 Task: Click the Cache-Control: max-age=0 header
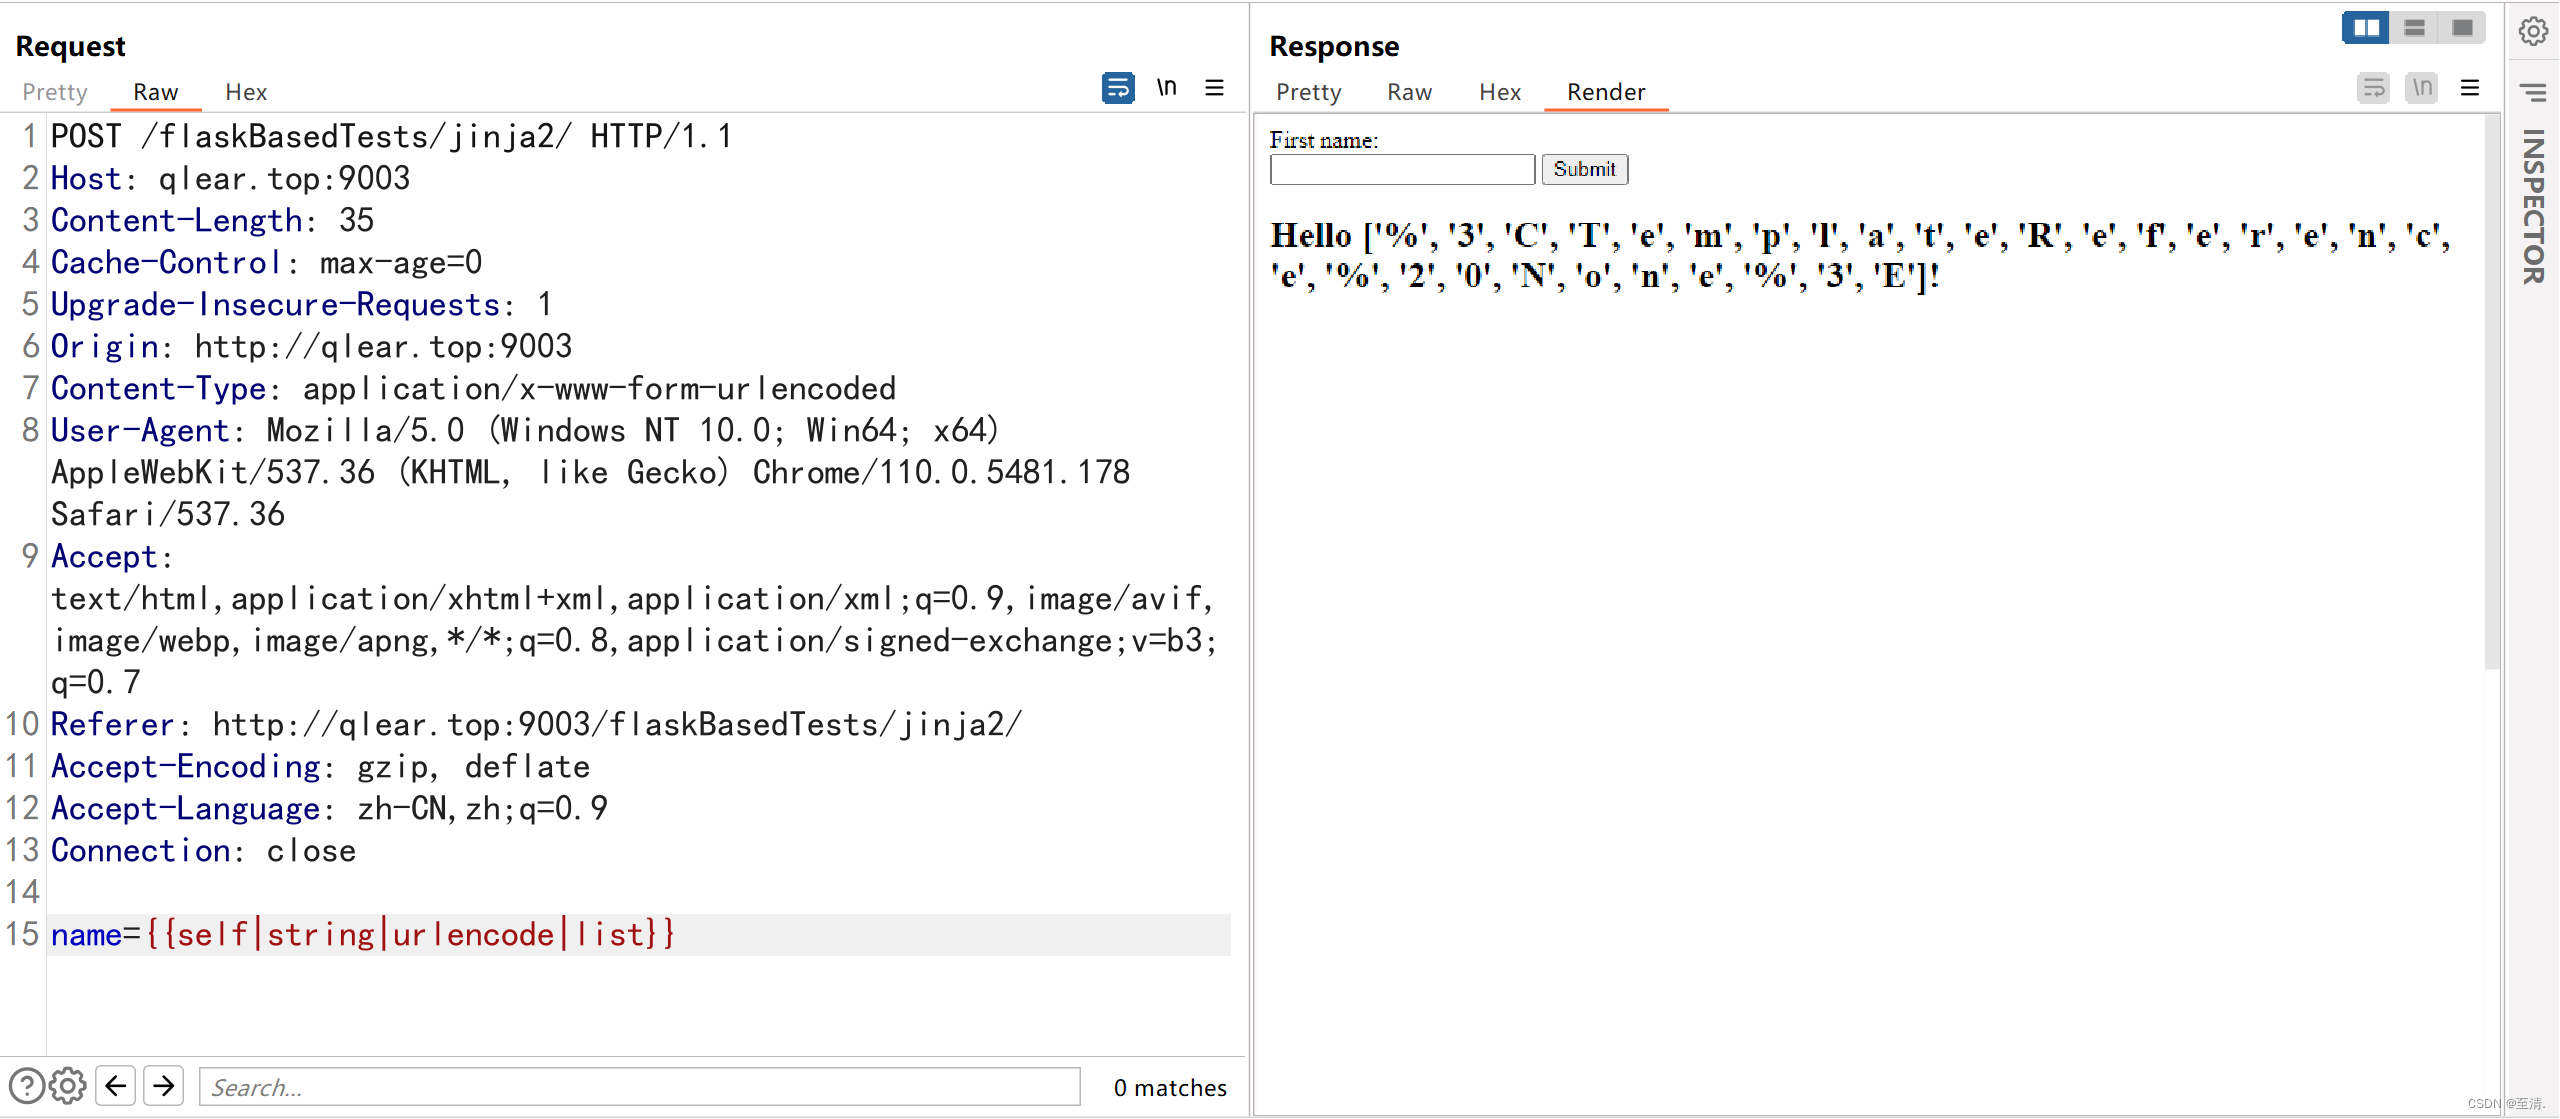click(x=267, y=262)
